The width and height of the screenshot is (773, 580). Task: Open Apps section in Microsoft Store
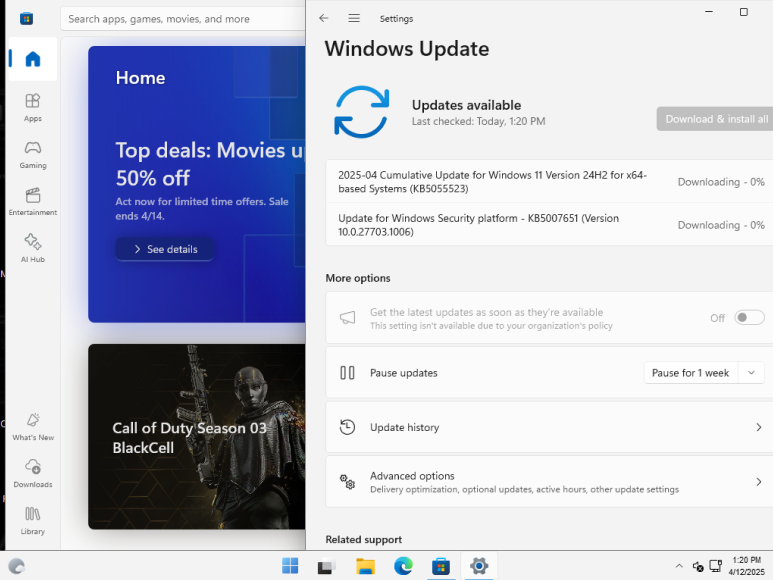click(x=33, y=107)
